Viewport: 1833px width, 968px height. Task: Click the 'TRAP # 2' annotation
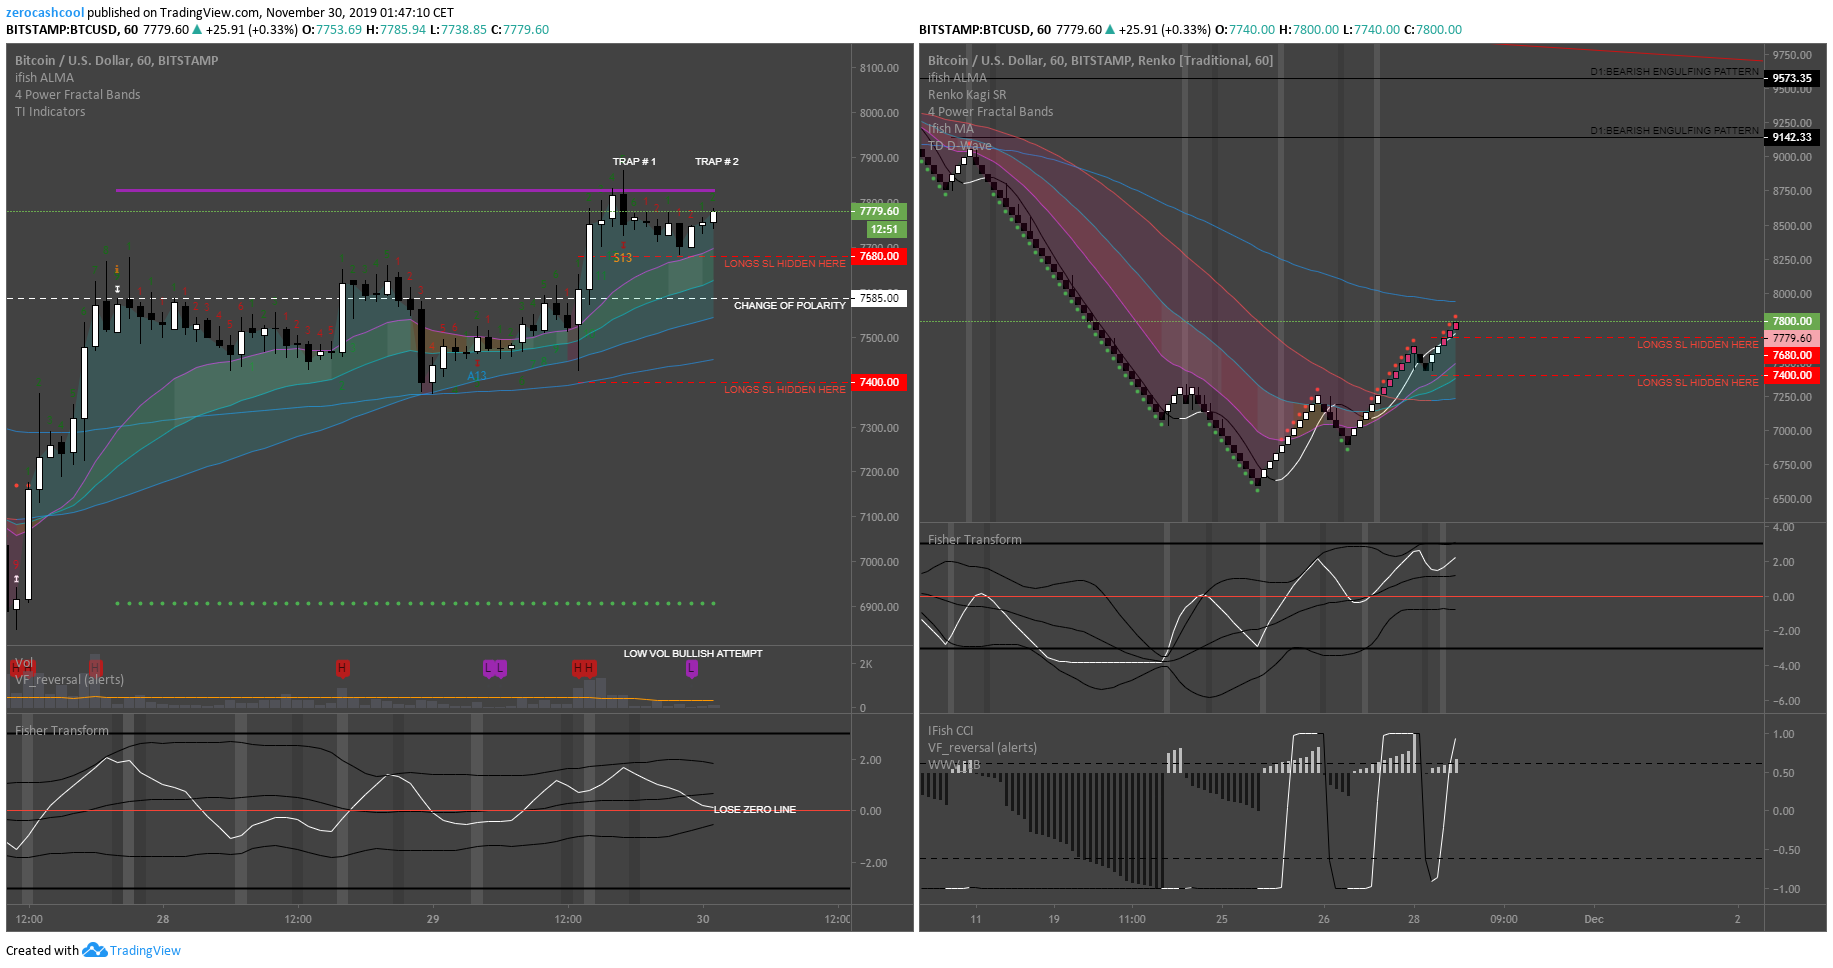pos(717,161)
